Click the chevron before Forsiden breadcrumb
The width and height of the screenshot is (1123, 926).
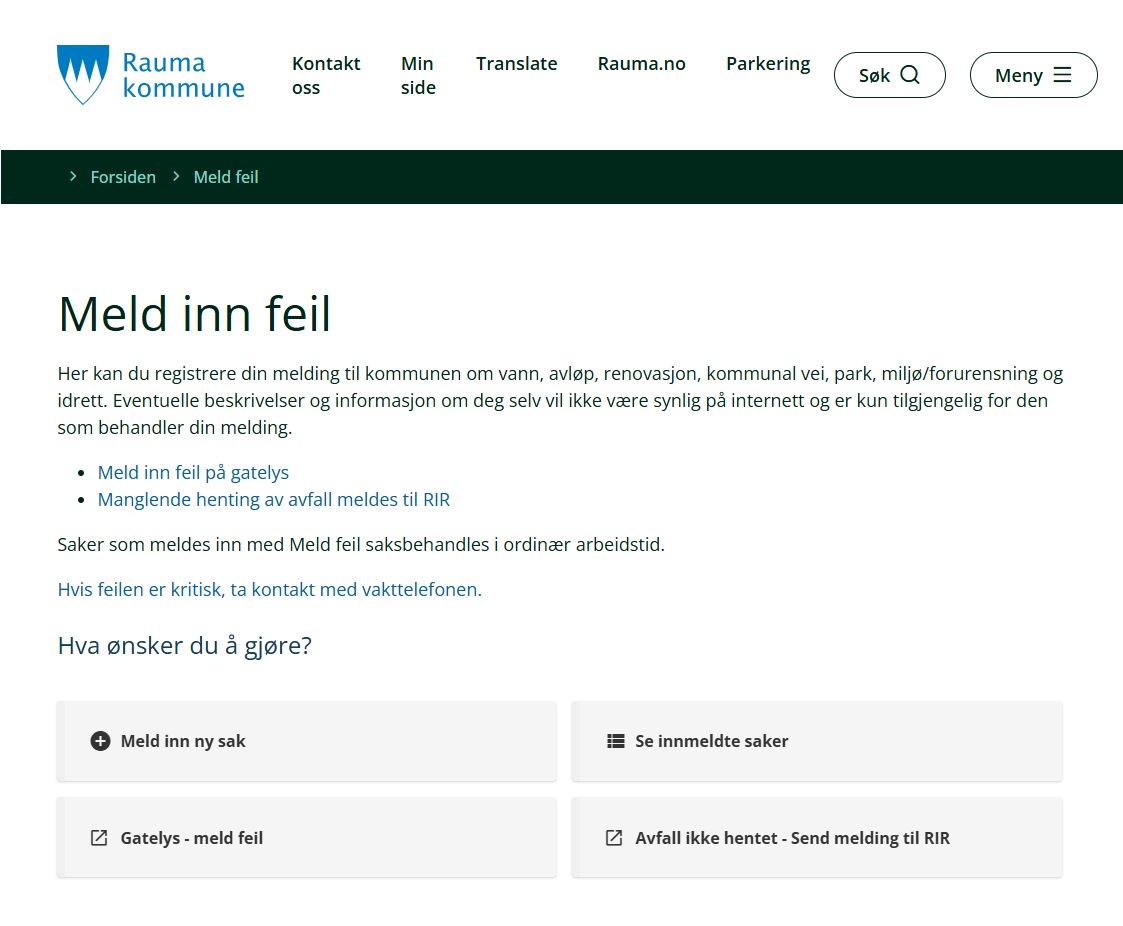point(73,177)
